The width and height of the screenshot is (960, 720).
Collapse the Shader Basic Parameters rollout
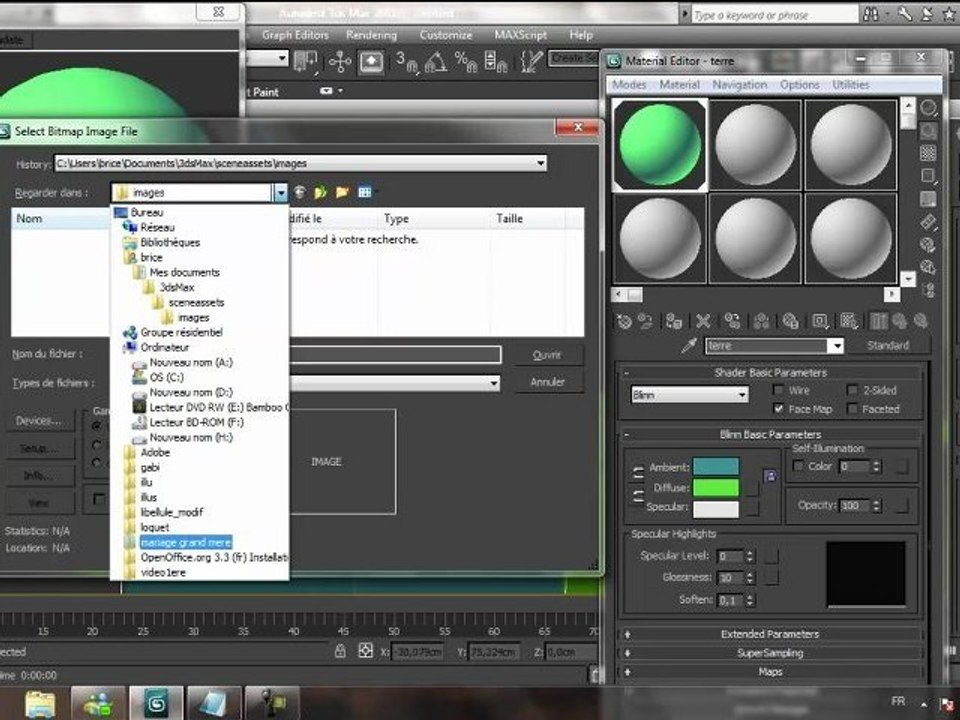[x=770, y=372]
